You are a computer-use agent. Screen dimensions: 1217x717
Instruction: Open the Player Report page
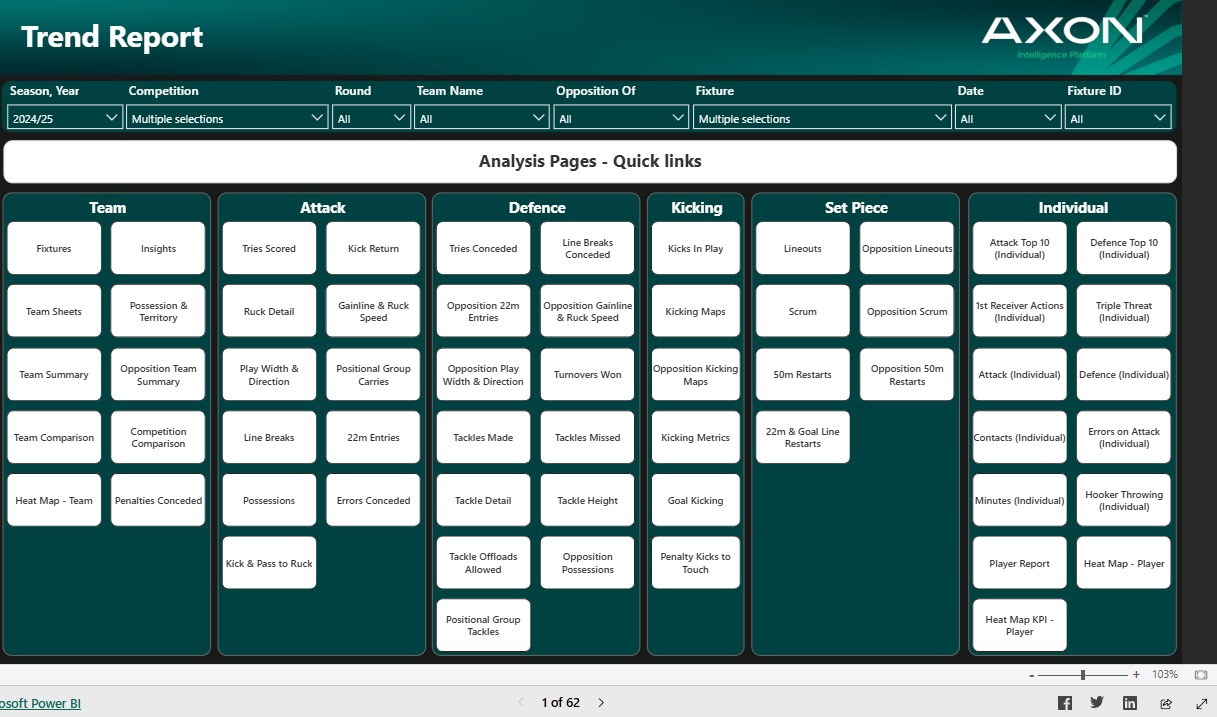(x=1019, y=562)
